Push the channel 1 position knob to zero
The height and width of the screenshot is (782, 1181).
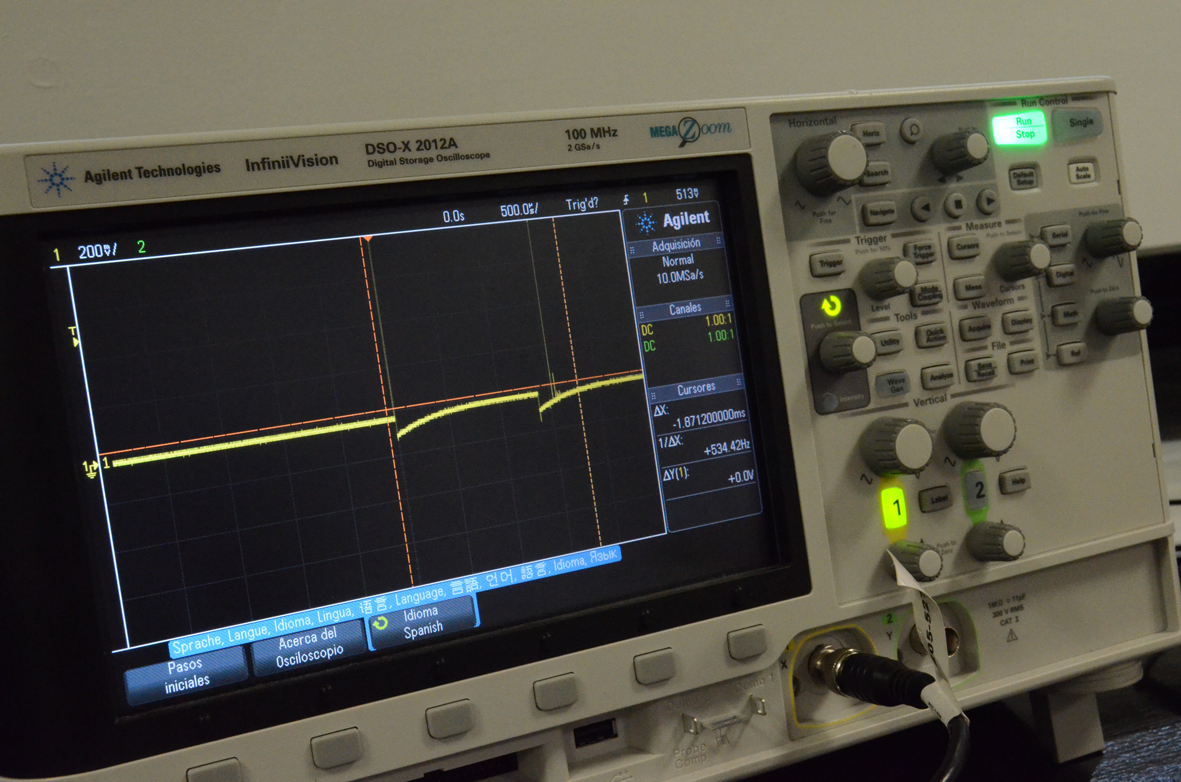pyautogui.click(x=917, y=560)
